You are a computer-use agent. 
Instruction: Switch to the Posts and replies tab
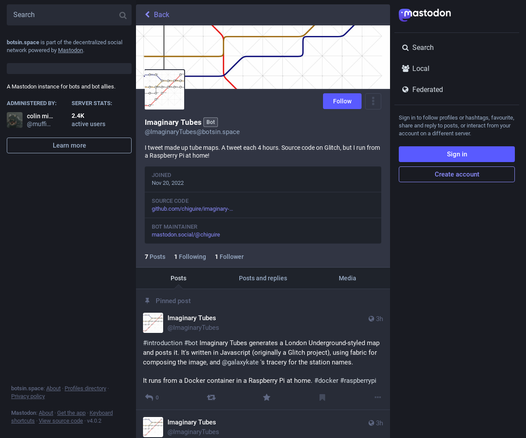(263, 278)
